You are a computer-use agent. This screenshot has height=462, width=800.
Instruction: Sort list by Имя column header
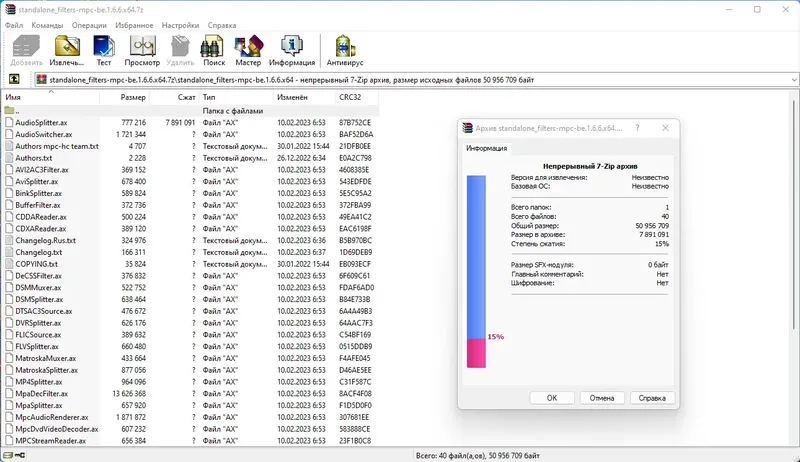51,97
